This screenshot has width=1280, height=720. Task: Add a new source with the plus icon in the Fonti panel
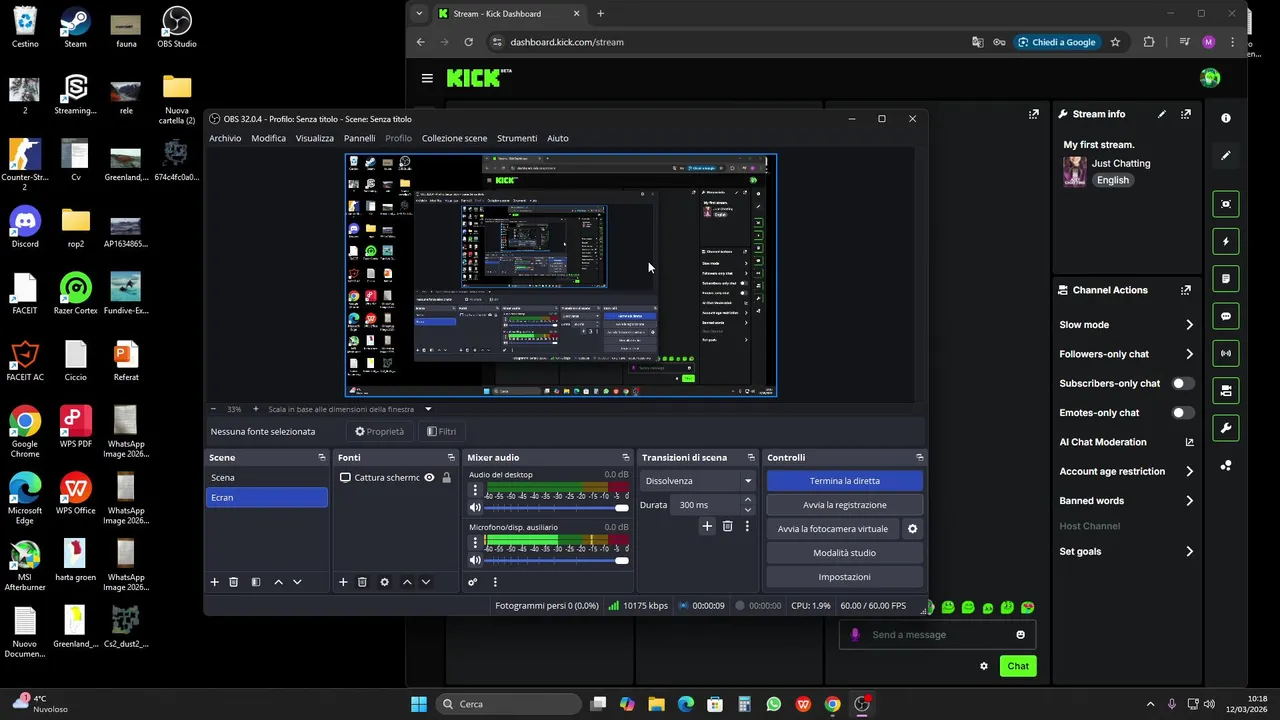(x=343, y=582)
